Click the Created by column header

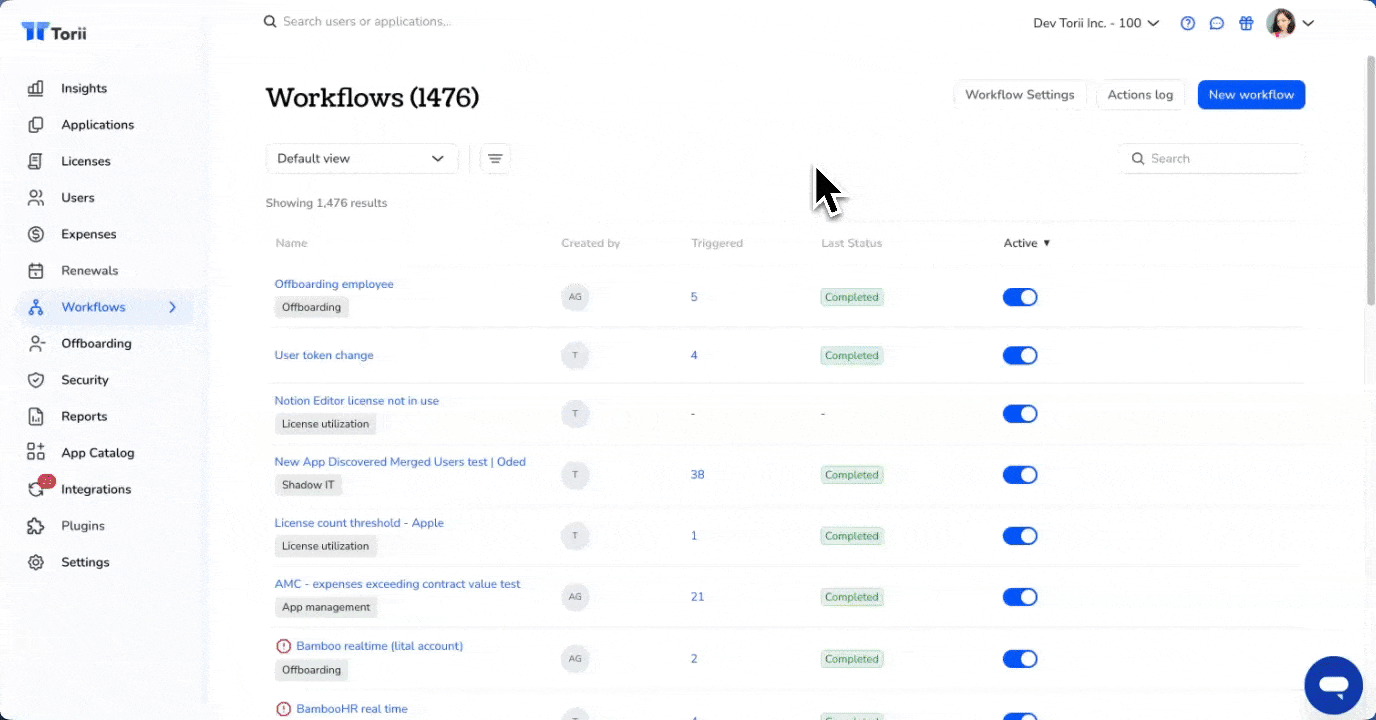[591, 243]
